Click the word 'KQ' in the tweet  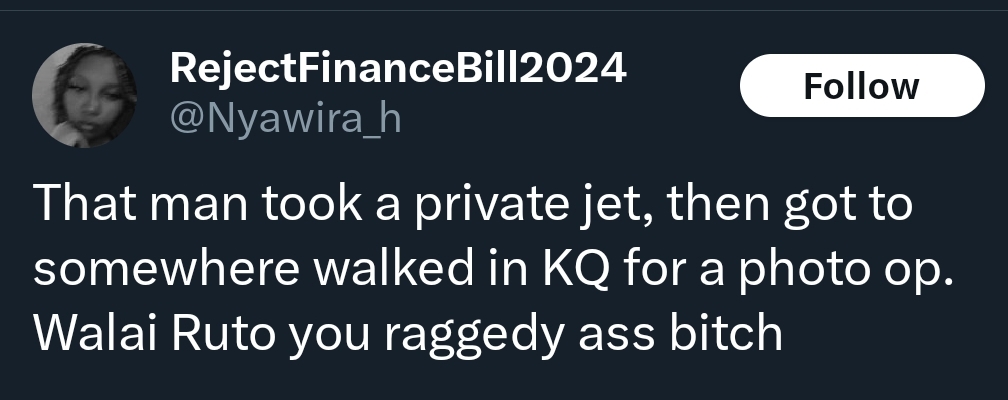(576, 269)
